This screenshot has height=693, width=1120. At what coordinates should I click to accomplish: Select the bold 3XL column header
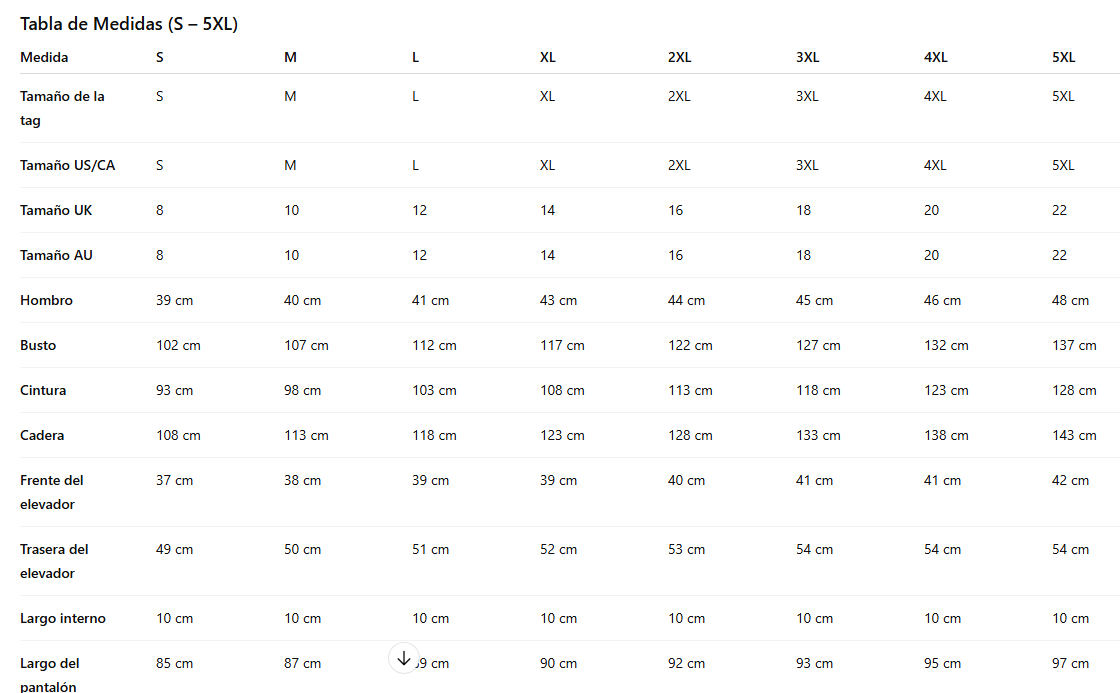click(807, 57)
